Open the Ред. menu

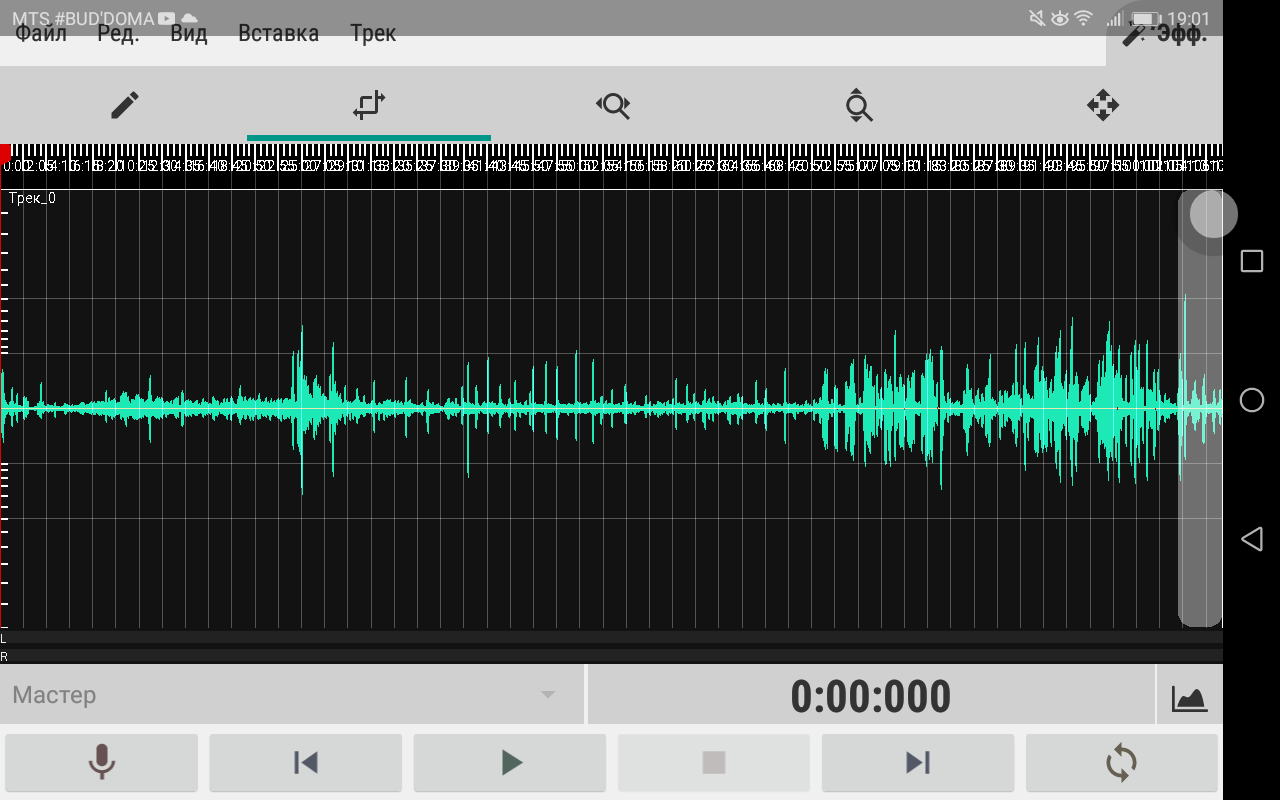coord(118,34)
